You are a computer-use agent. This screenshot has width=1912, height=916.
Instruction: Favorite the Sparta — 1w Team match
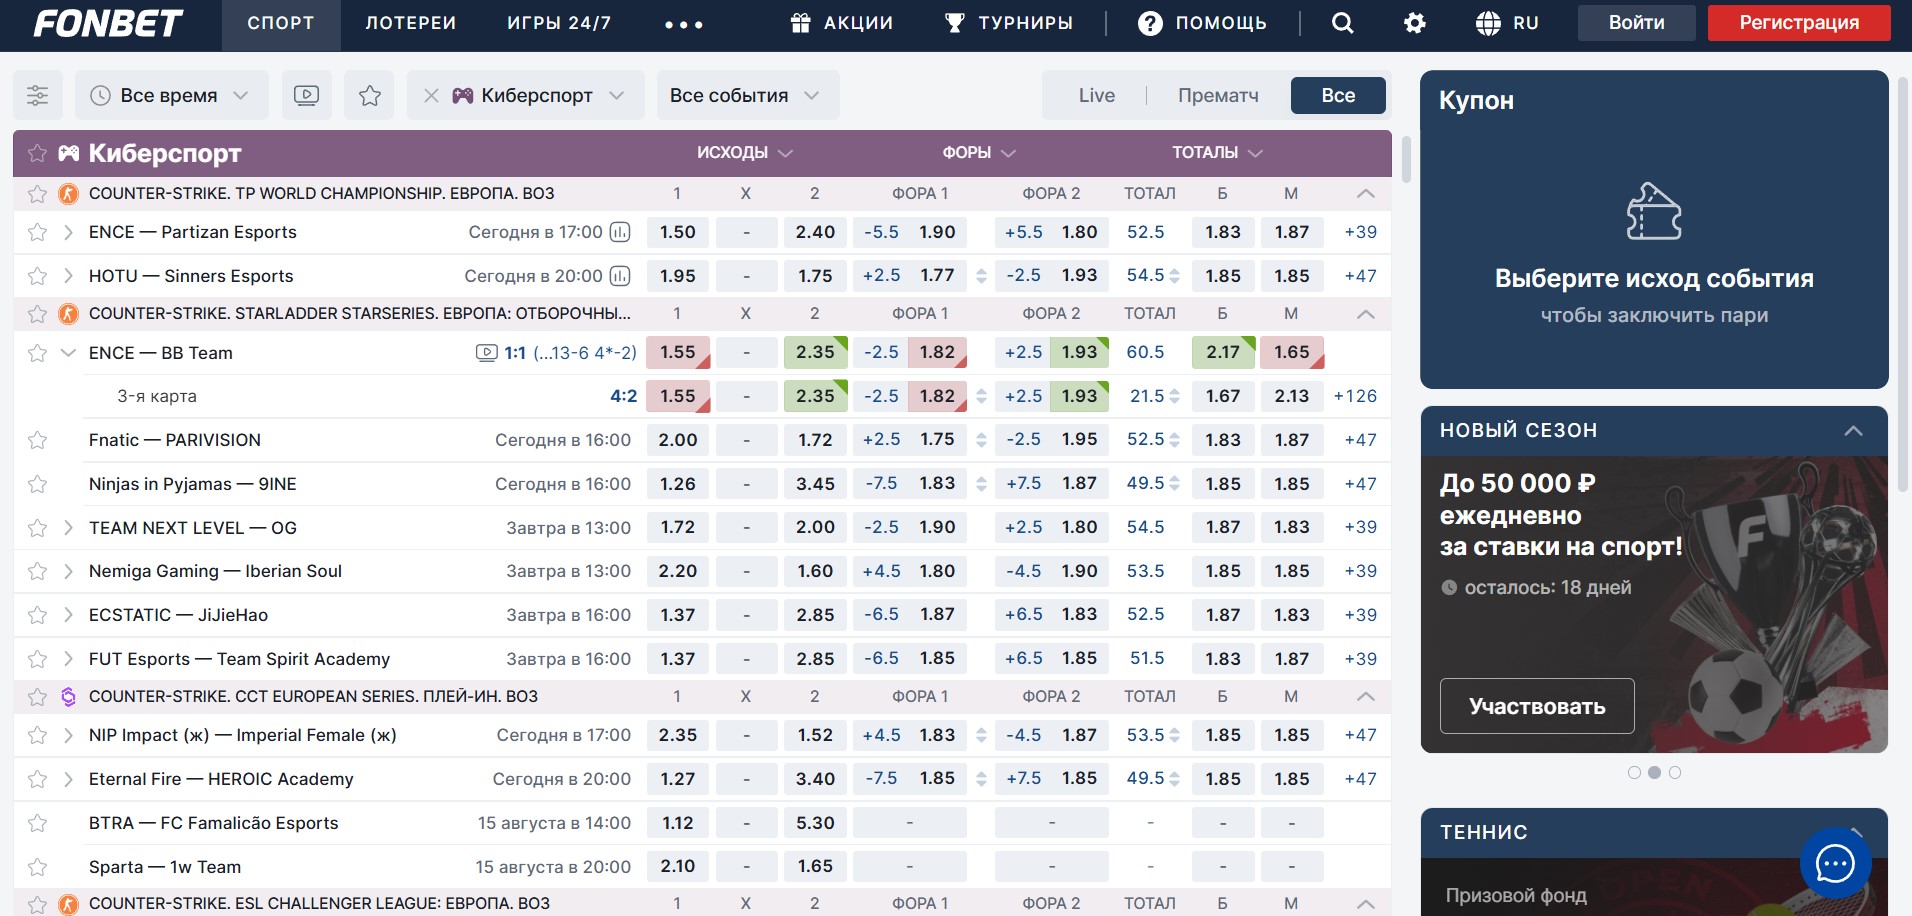pos(37,867)
